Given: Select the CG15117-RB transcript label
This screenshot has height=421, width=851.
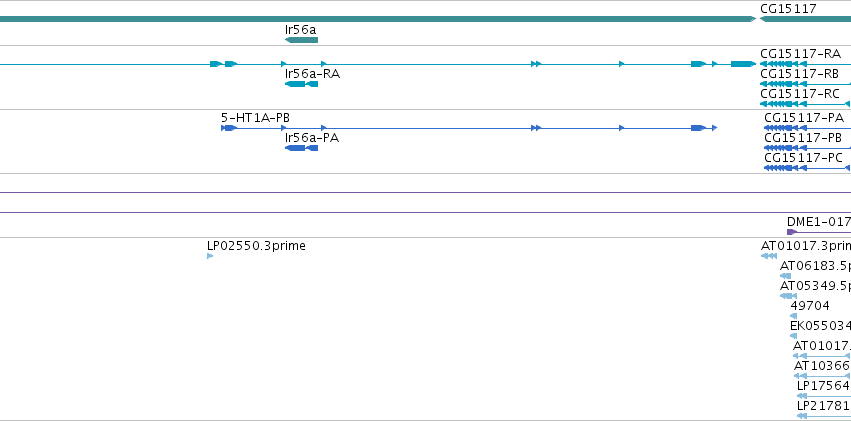Looking at the screenshot, I should click(x=799, y=74).
